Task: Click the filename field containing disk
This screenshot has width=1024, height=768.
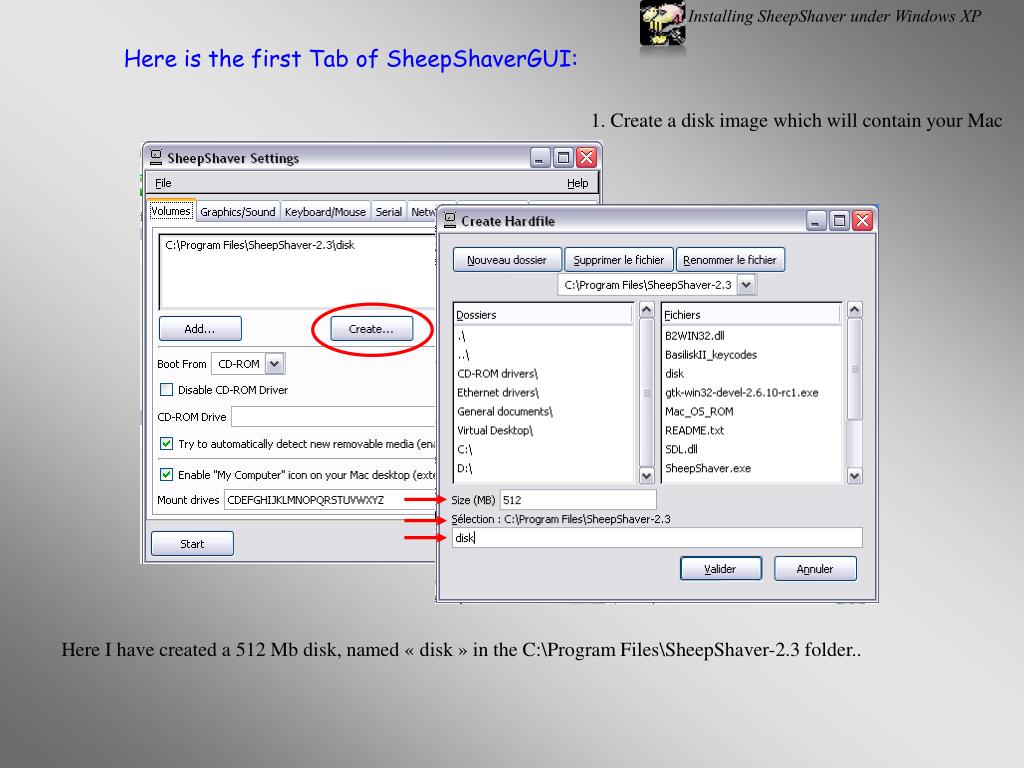Action: (657, 537)
